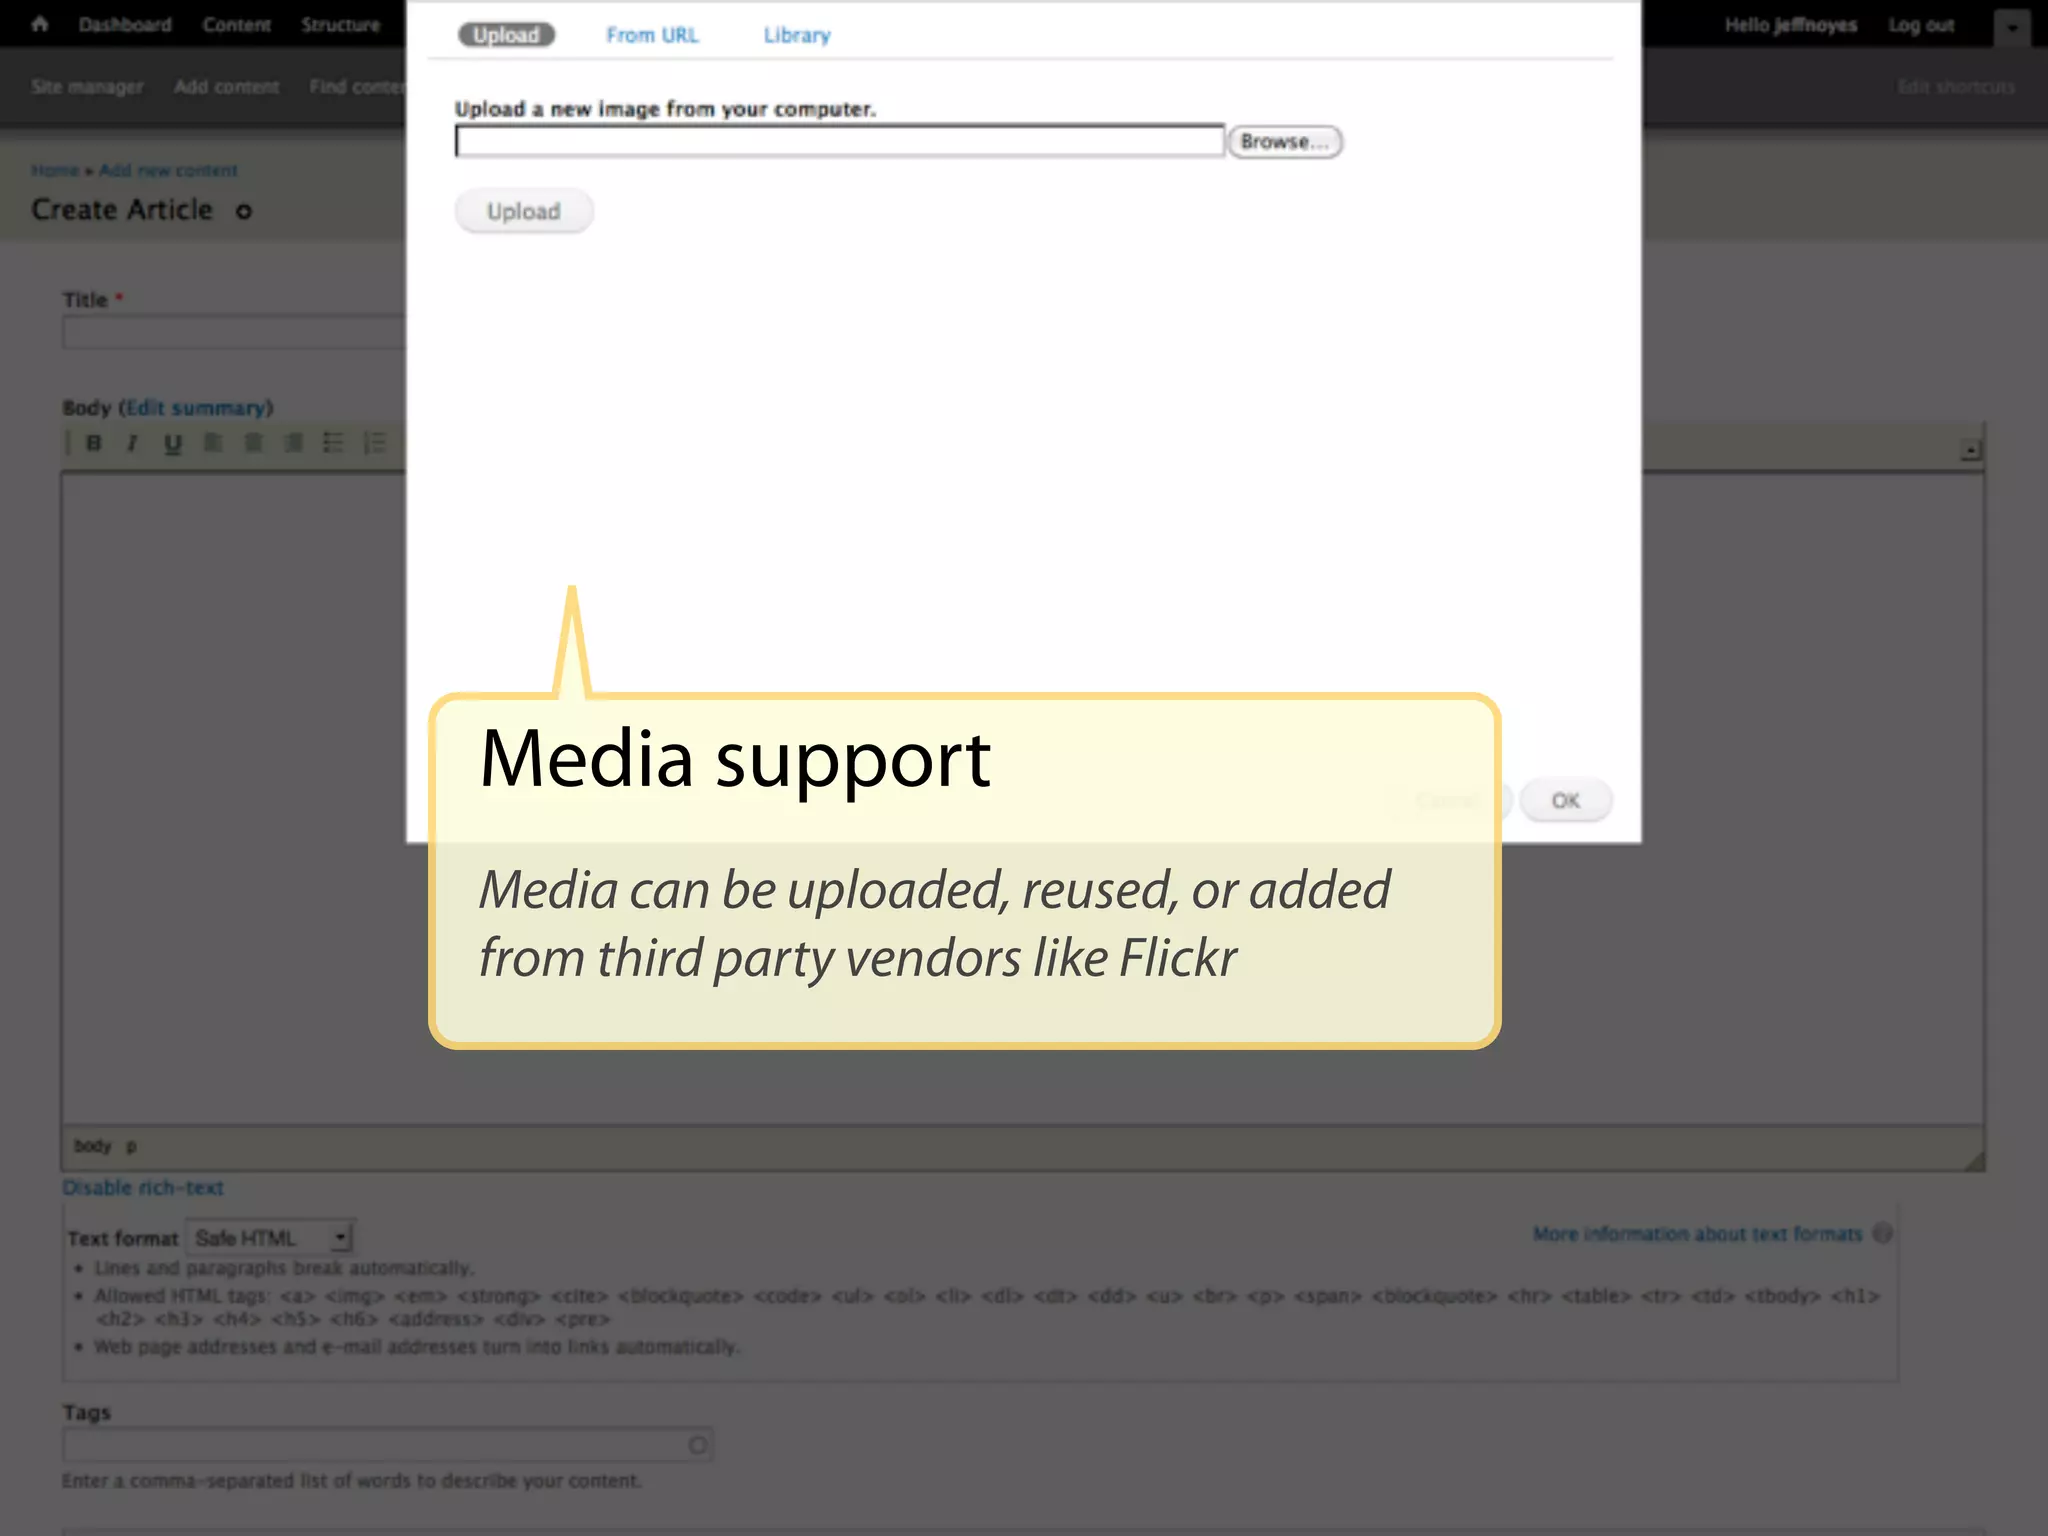The height and width of the screenshot is (1536, 2048).
Task: Click the Bold formatting icon
Action: pos(94,443)
